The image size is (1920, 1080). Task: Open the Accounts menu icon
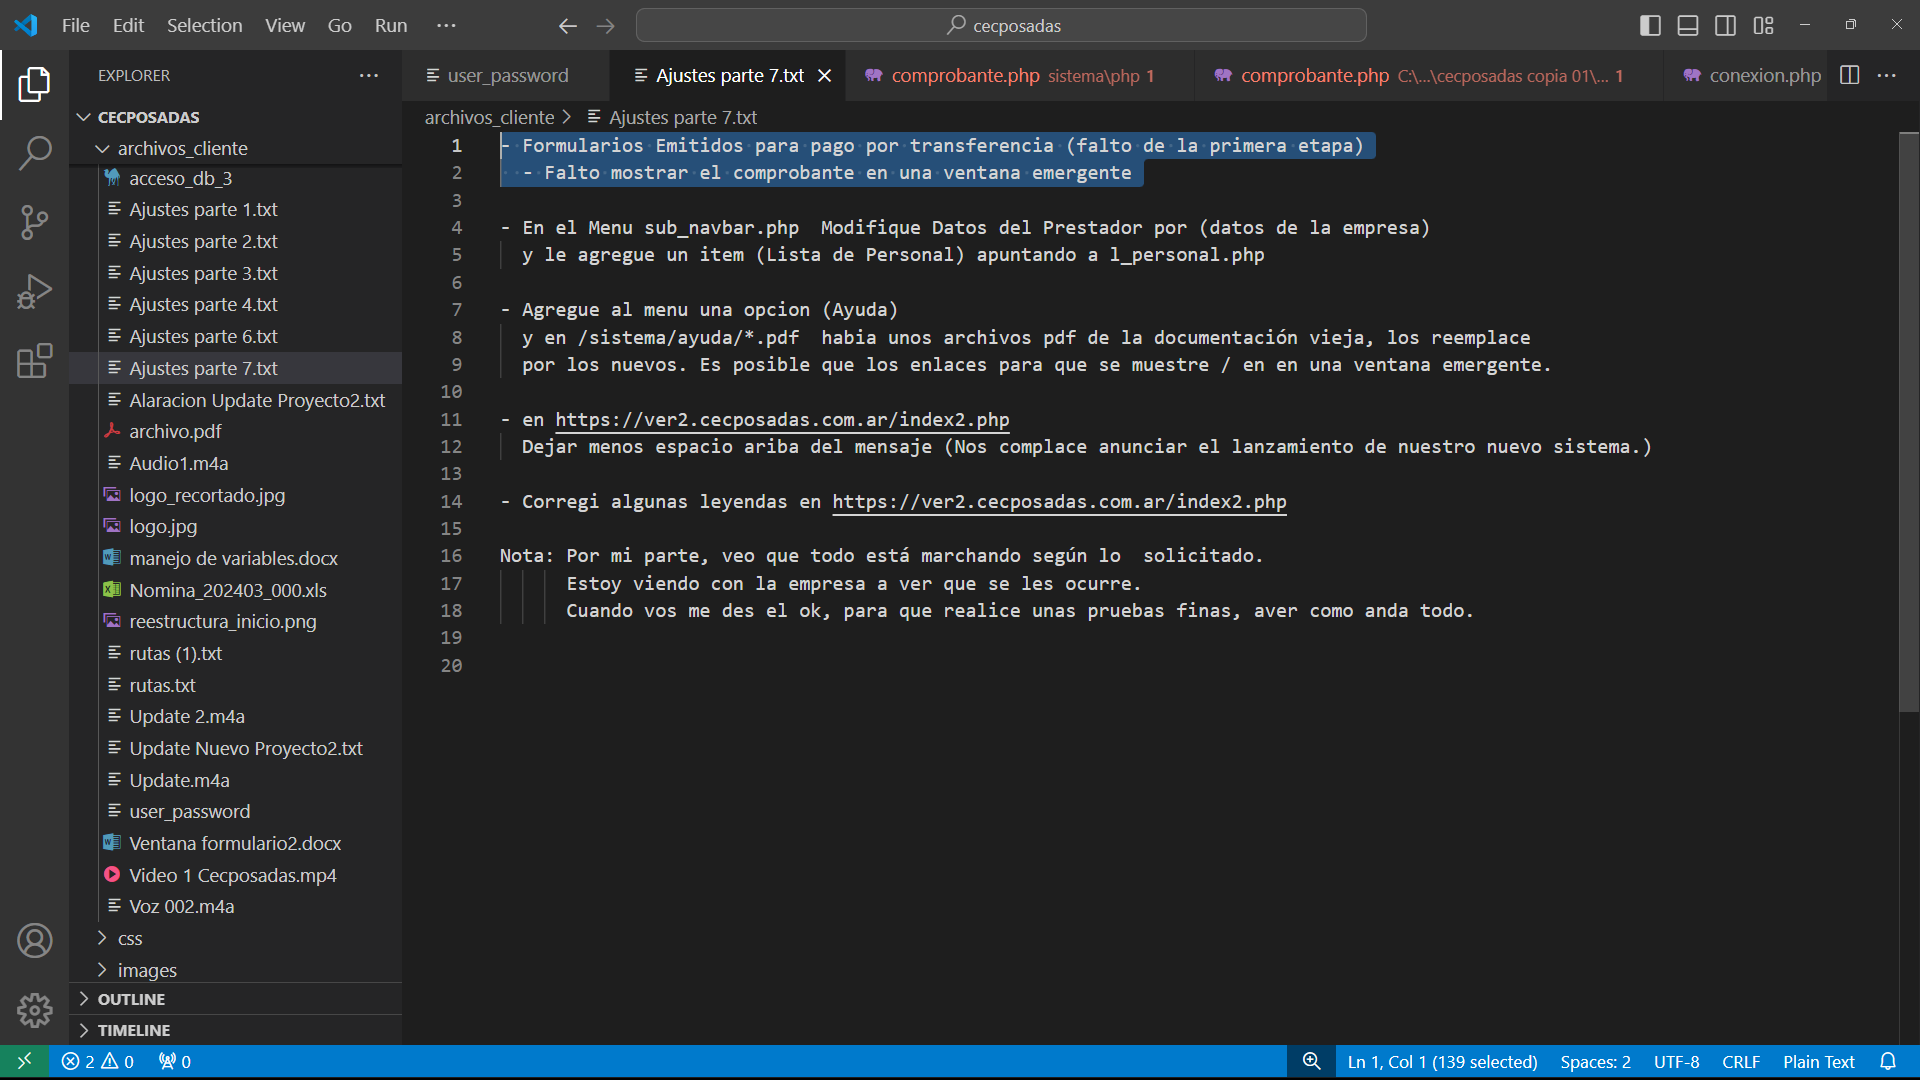coord(34,941)
